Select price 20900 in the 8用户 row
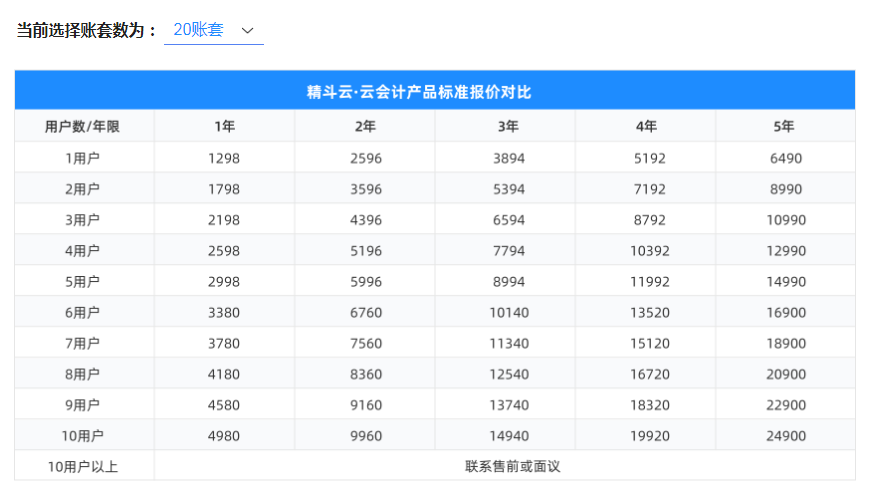This screenshot has height=503, width=869. (x=786, y=374)
